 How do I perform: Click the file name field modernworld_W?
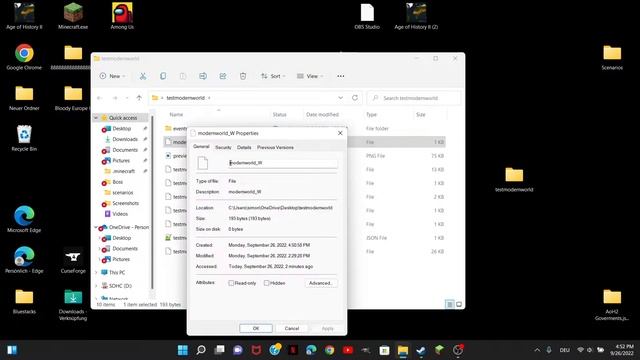tap(282, 163)
